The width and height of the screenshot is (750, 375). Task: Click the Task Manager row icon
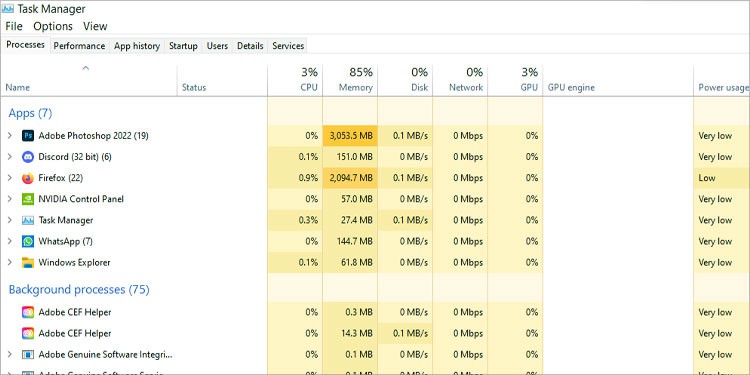[28, 221]
